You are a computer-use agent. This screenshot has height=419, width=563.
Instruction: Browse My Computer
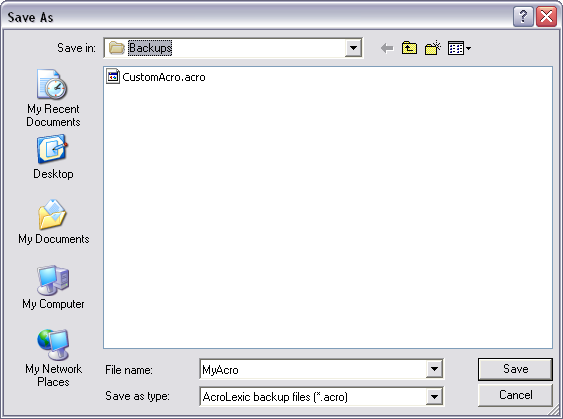pos(53,287)
